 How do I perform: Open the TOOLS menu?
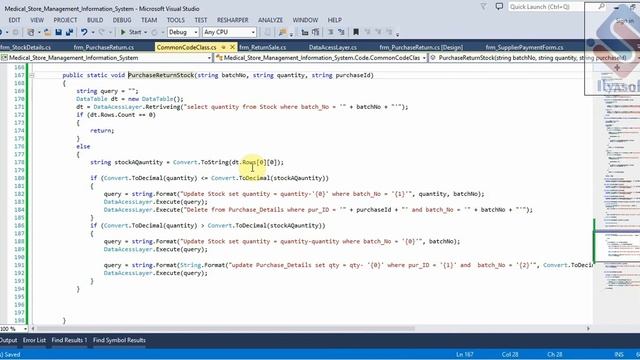coord(176,20)
